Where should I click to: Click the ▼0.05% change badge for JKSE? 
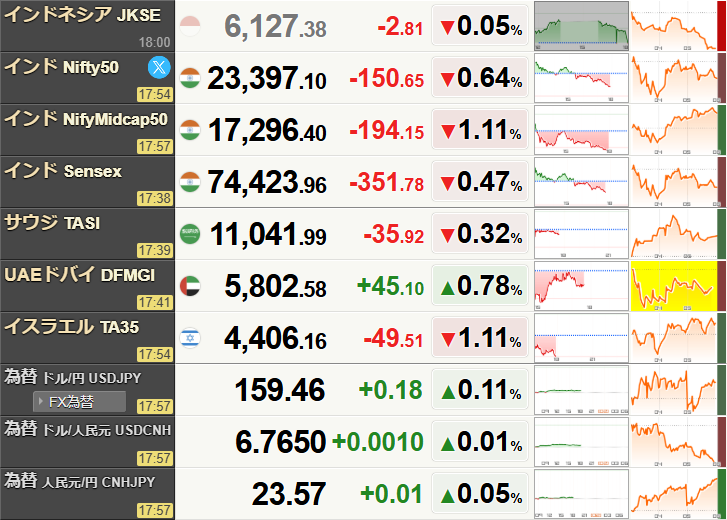480,25
